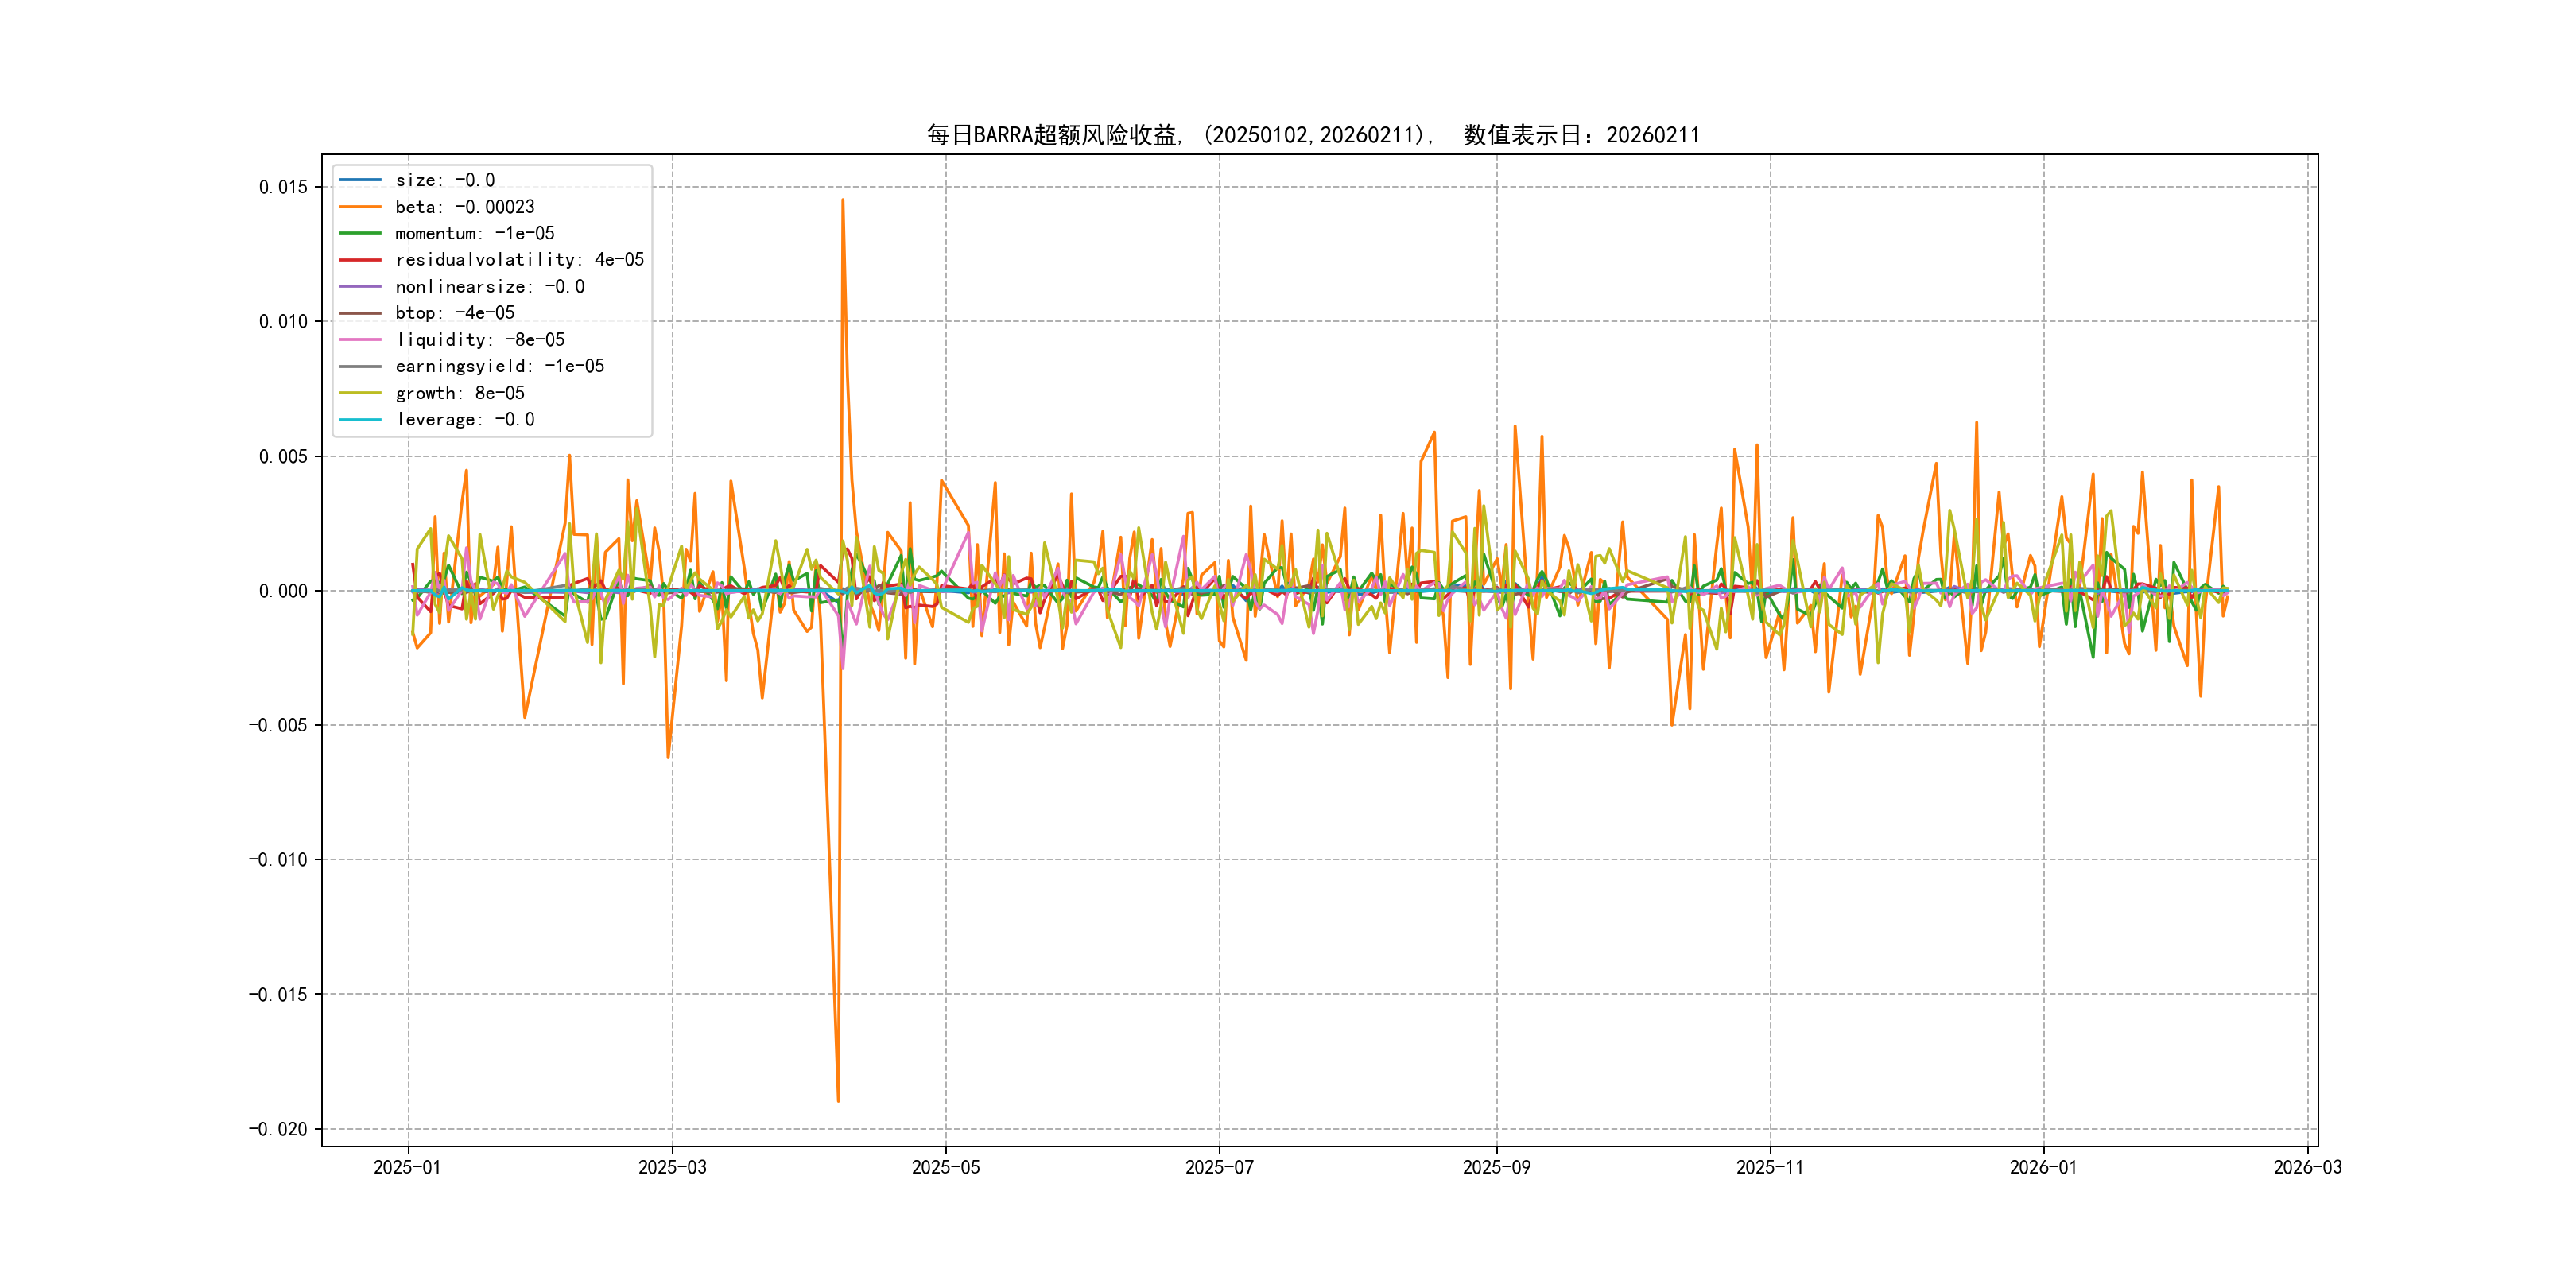Click the purple nonlinearsize legend line
Screen dimensions: 2576x1288
click(x=360, y=287)
